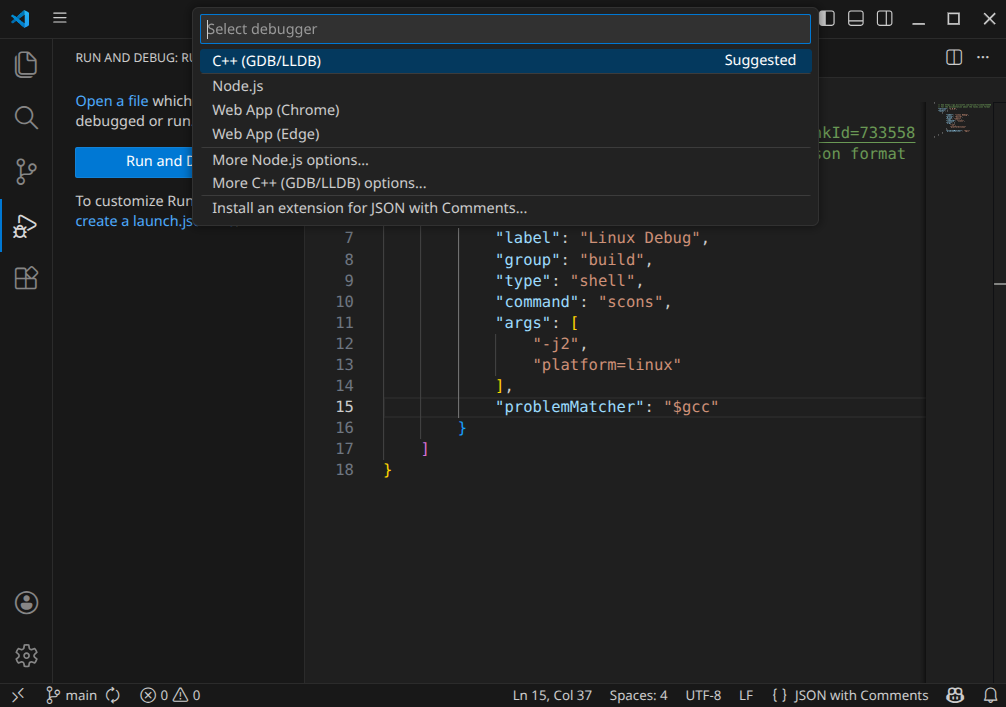Toggle the primary side bar layout icon

click(x=827, y=19)
